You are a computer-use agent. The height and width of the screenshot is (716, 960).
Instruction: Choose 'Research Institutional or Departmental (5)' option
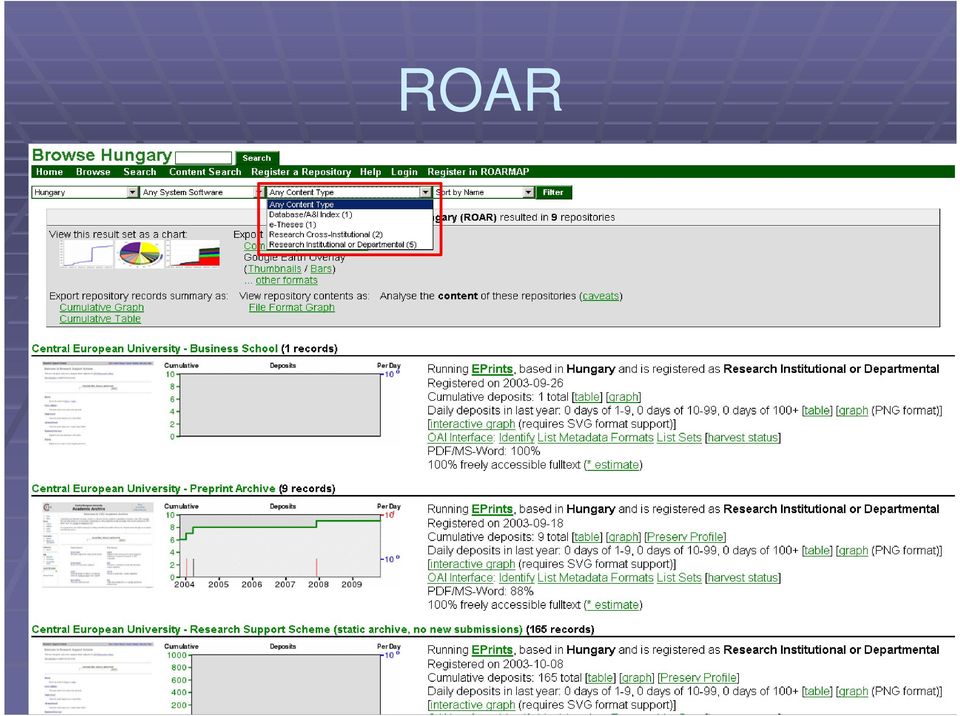(350, 244)
